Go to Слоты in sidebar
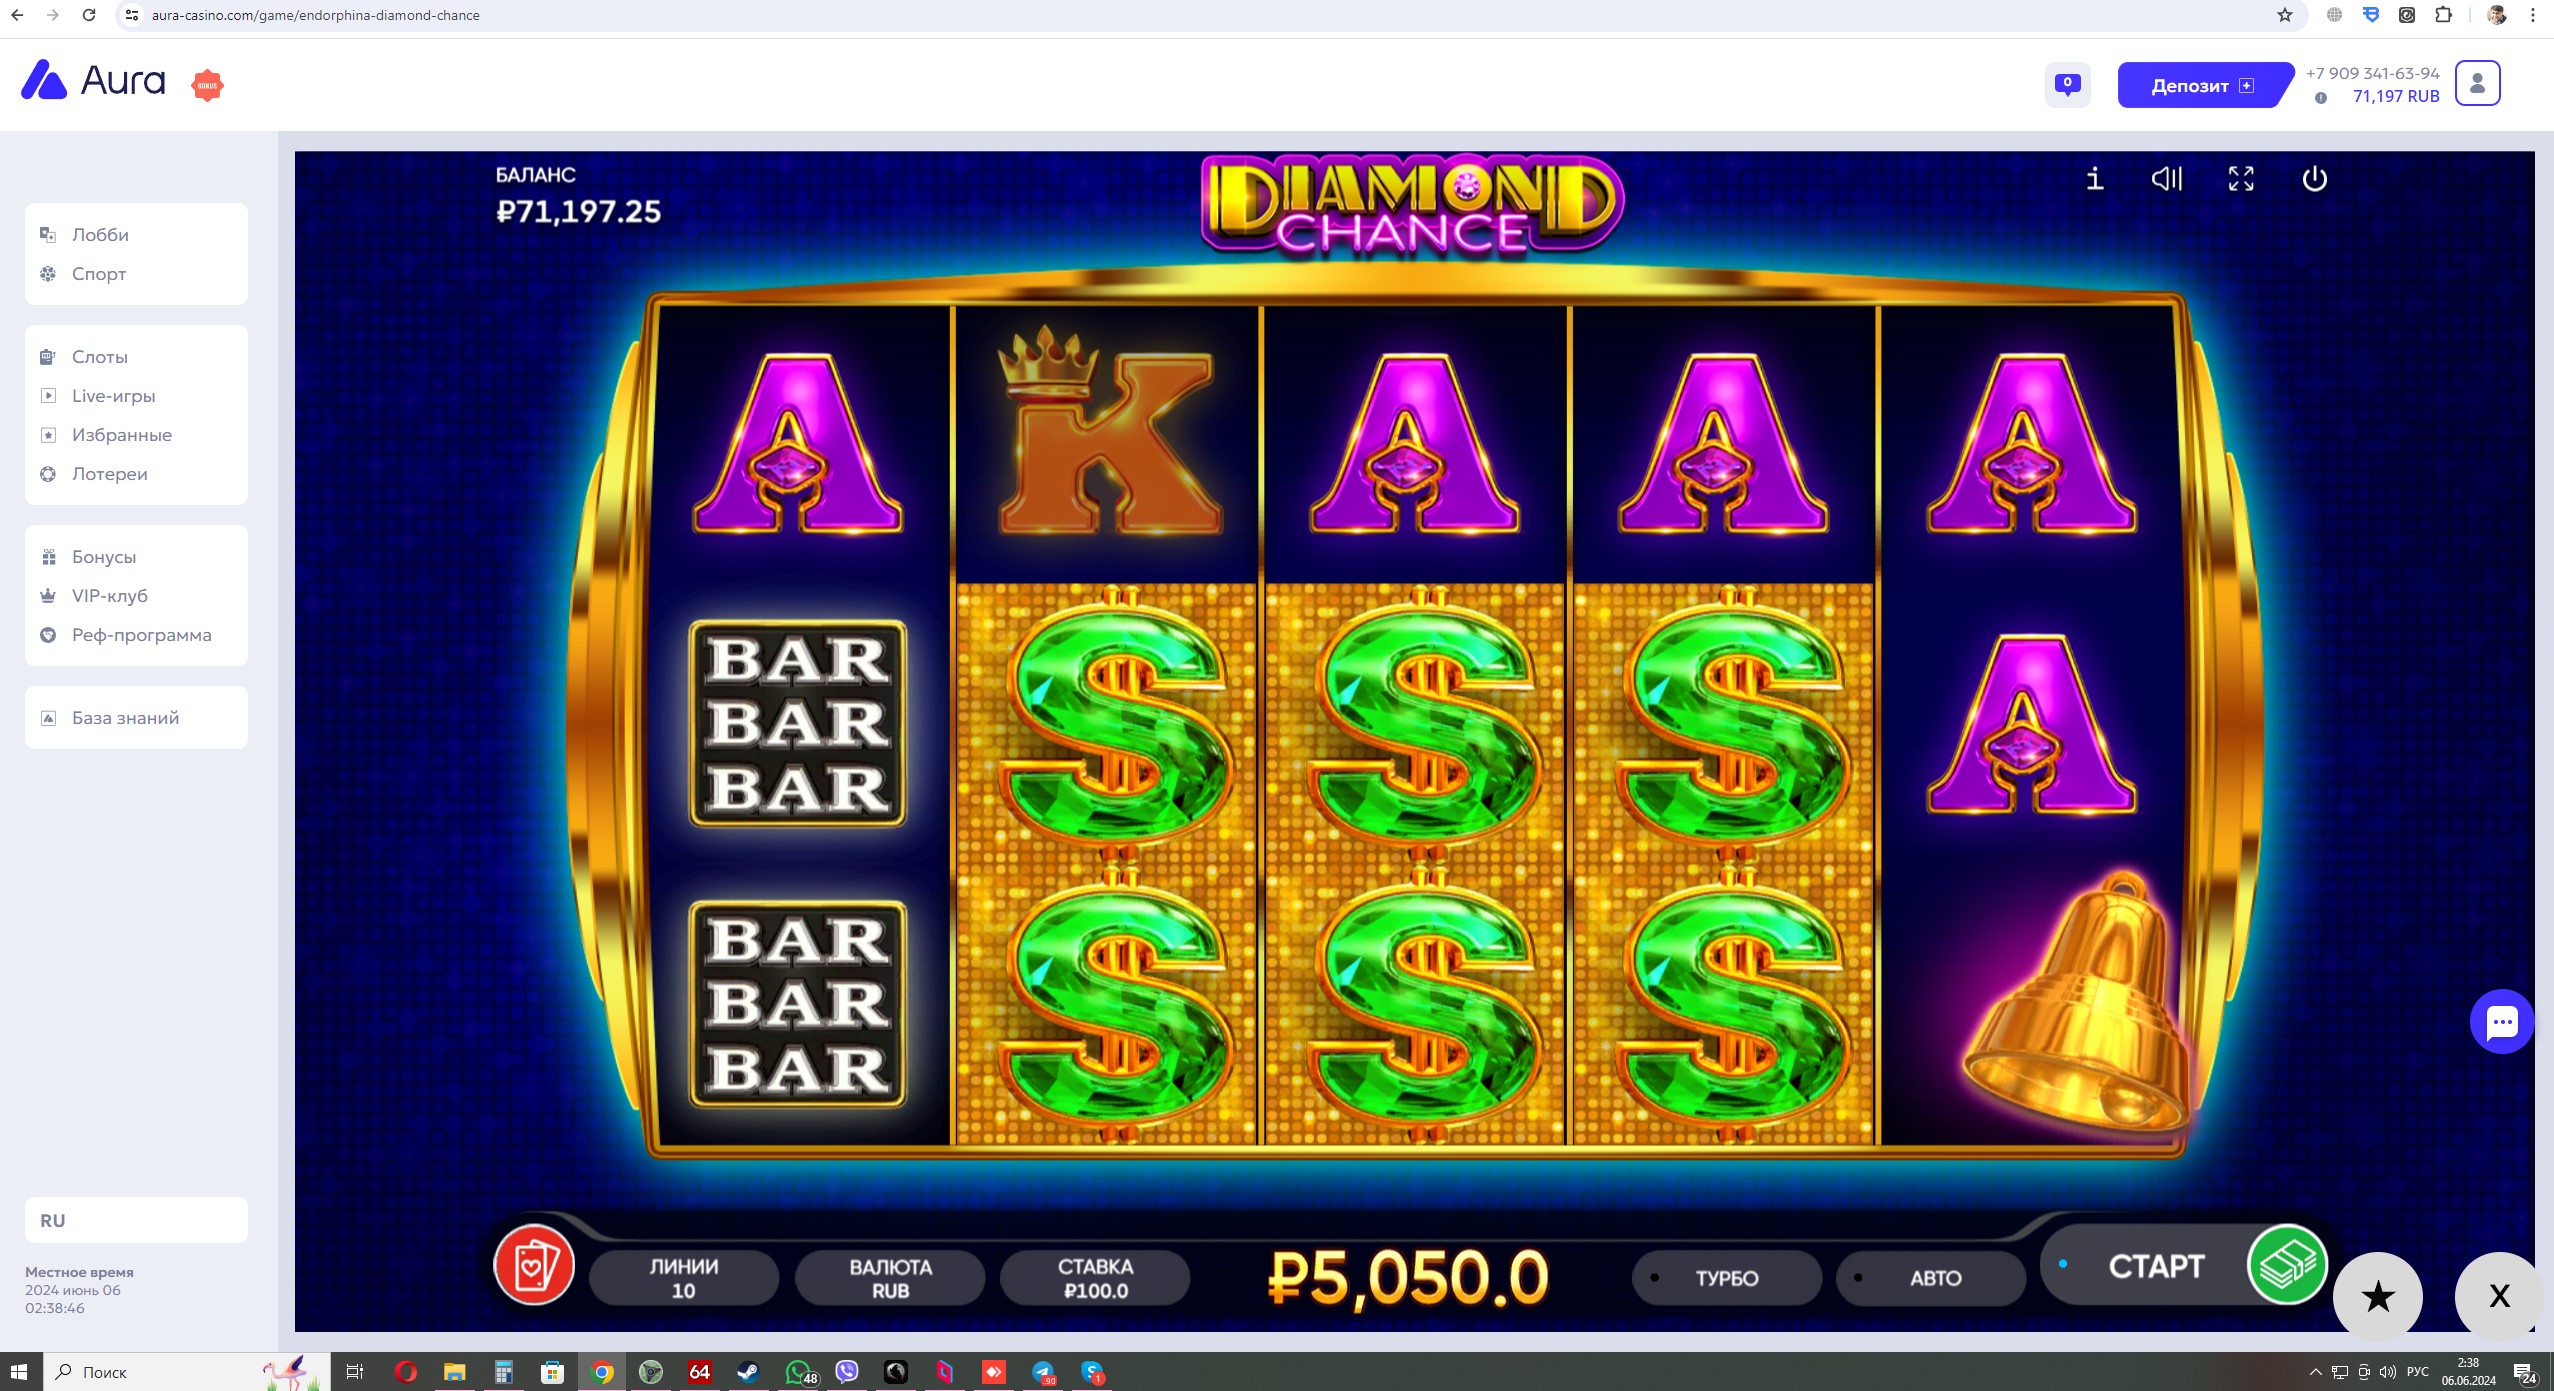Image resolution: width=2554 pixels, height=1391 pixels. (99, 357)
